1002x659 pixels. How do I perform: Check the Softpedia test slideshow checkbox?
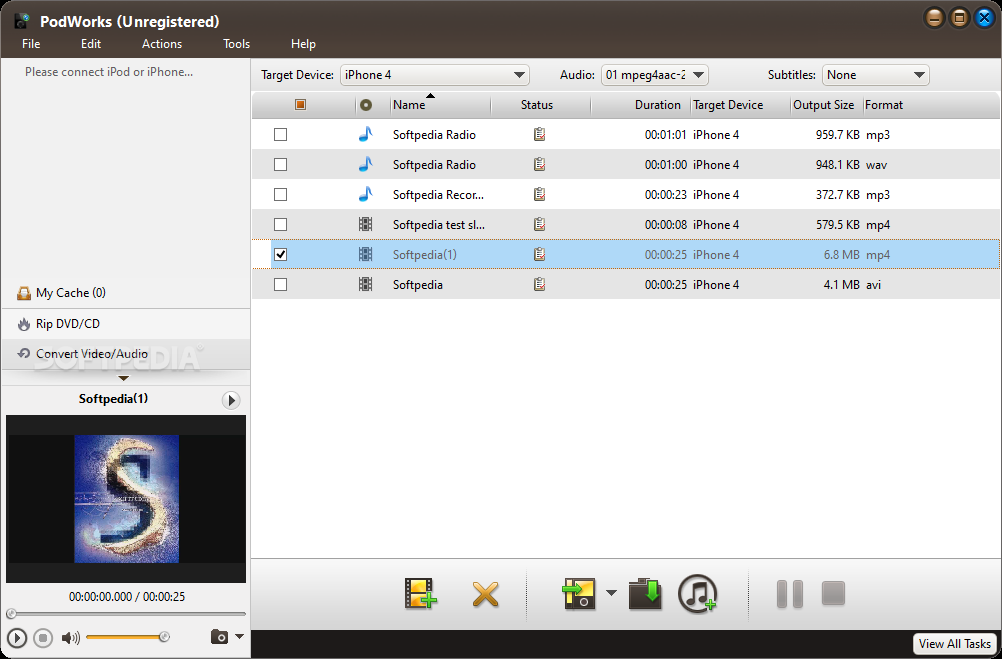tap(281, 225)
